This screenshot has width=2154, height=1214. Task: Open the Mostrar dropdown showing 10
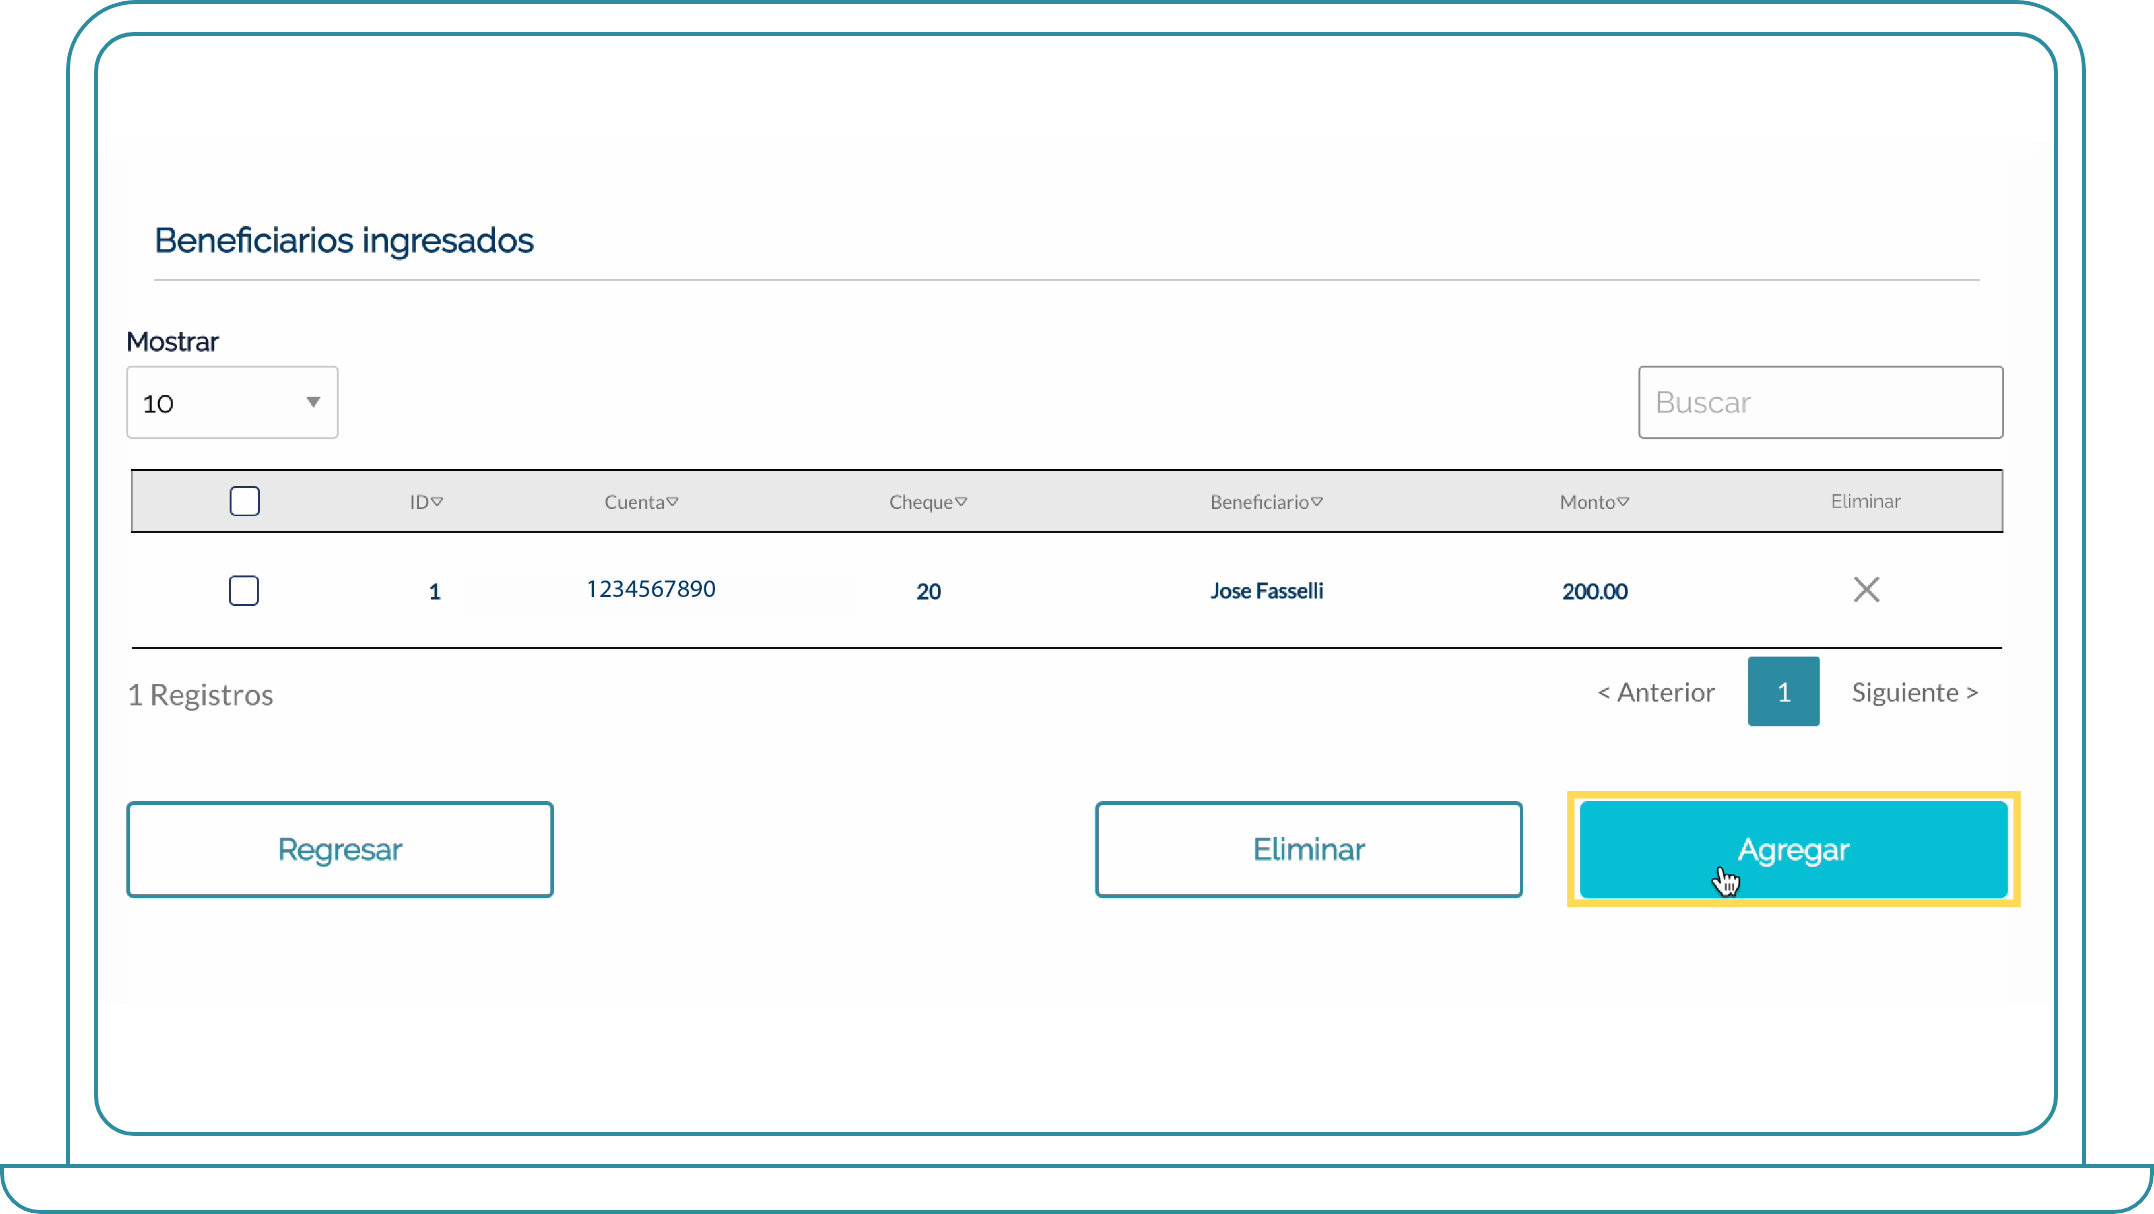click(x=232, y=402)
